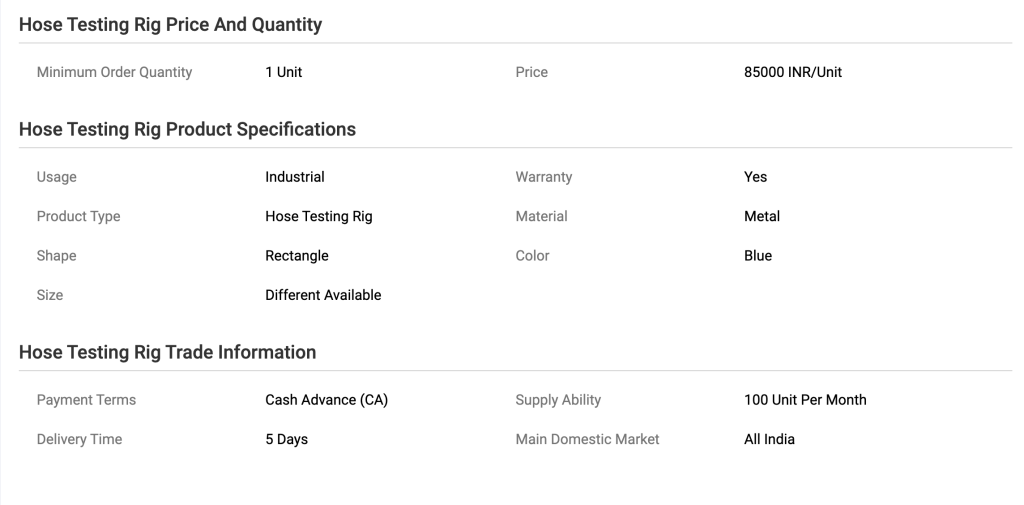This screenshot has width=1024, height=505.
Task: Click the Supply Ability label
Action: [558, 400]
